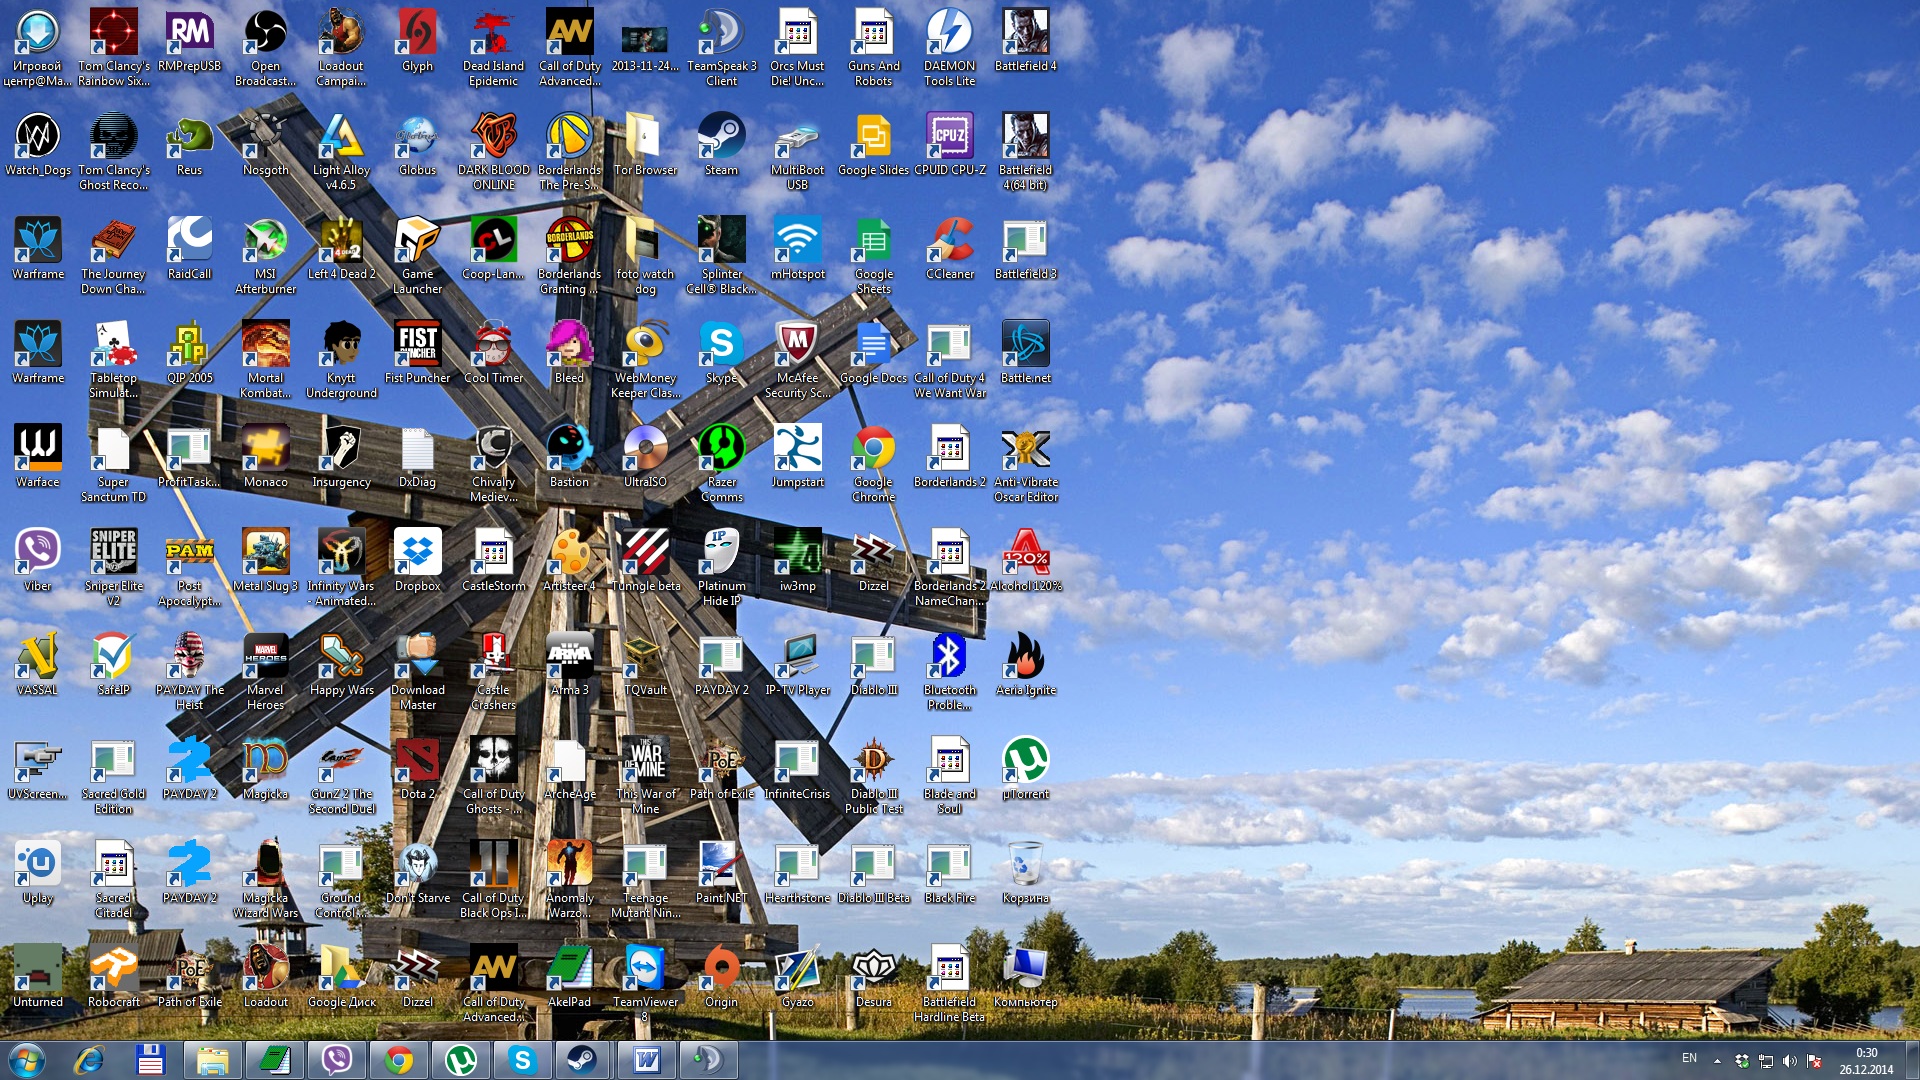
Task: Open the Компьютер desktop icon
Action: [1025, 977]
